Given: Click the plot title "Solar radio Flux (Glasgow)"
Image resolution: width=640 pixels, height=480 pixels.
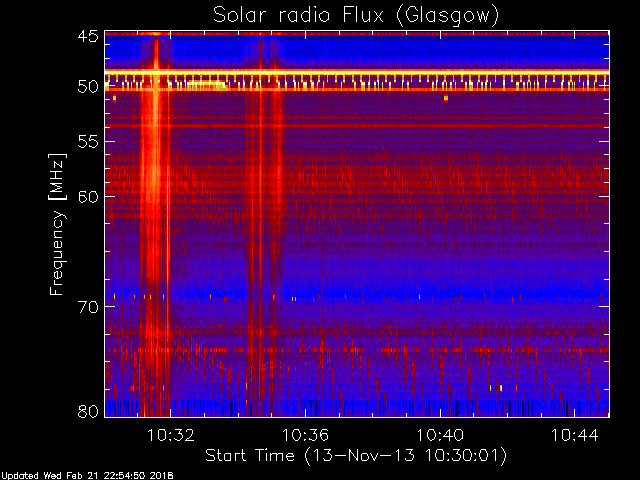Looking at the screenshot, I should 356,16.
